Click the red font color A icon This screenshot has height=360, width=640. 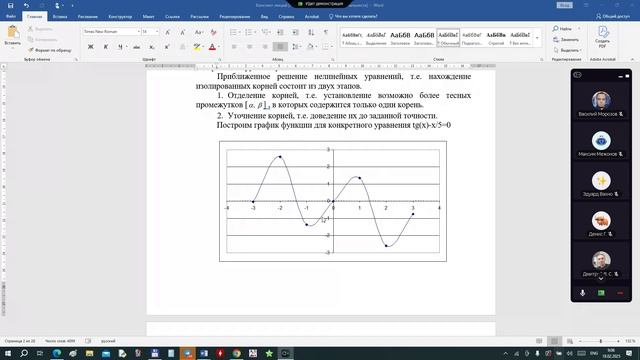coord(212,47)
